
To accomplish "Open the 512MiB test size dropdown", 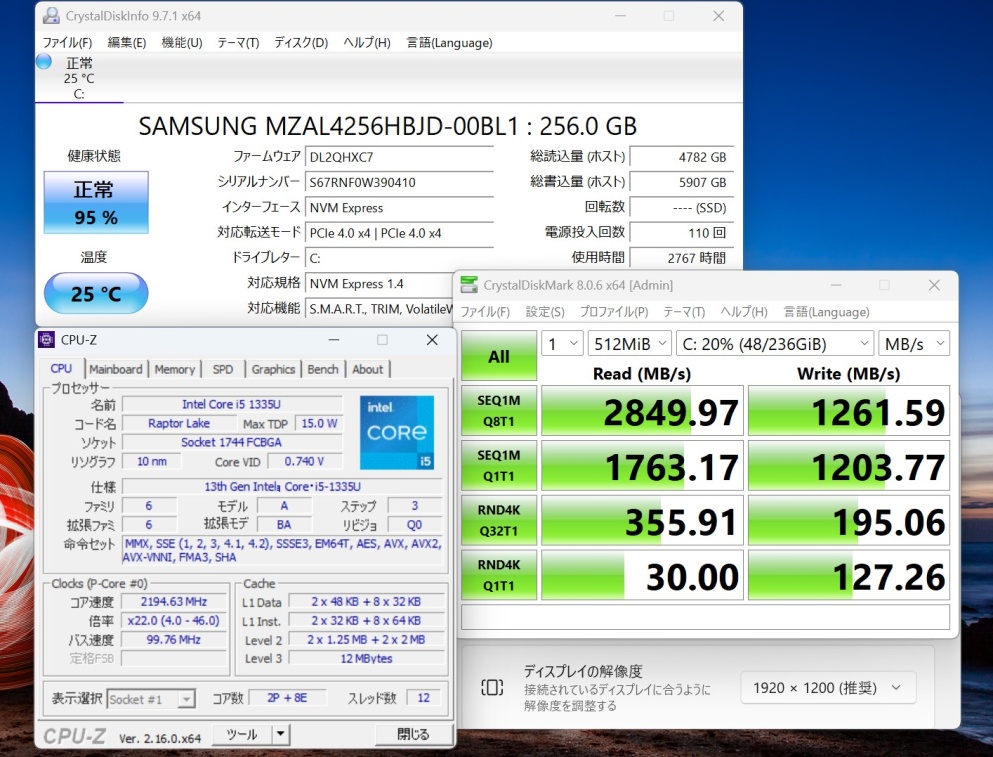I will pos(628,344).
